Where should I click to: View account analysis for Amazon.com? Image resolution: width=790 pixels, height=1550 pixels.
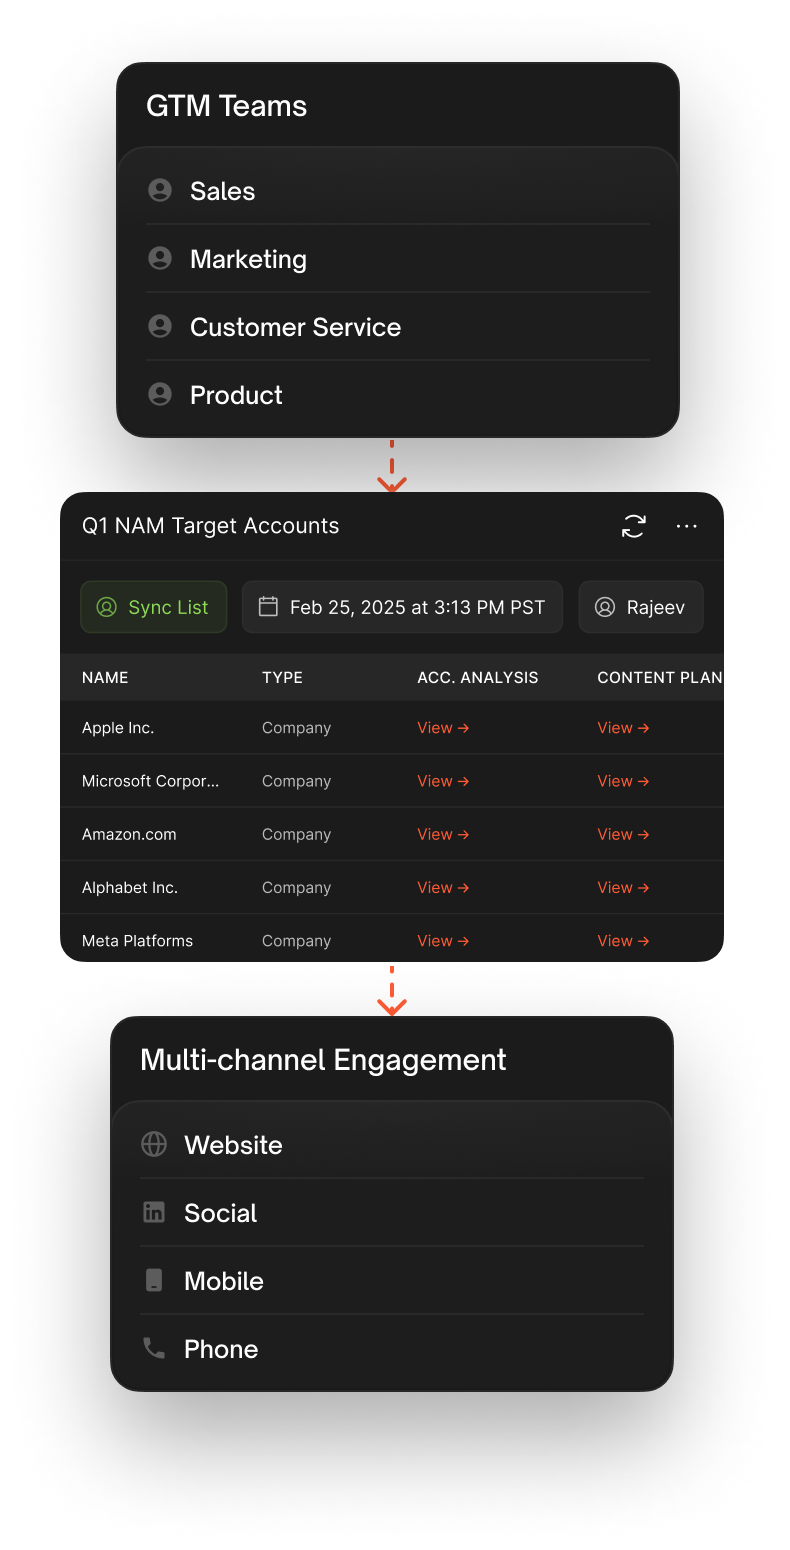click(x=443, y=834)
